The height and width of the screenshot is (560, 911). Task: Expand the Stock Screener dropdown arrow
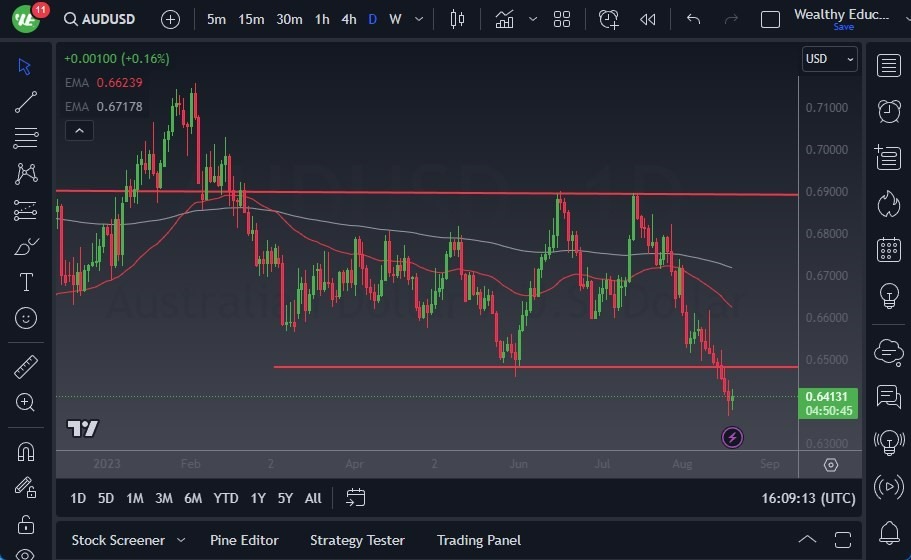coord(181,540)
